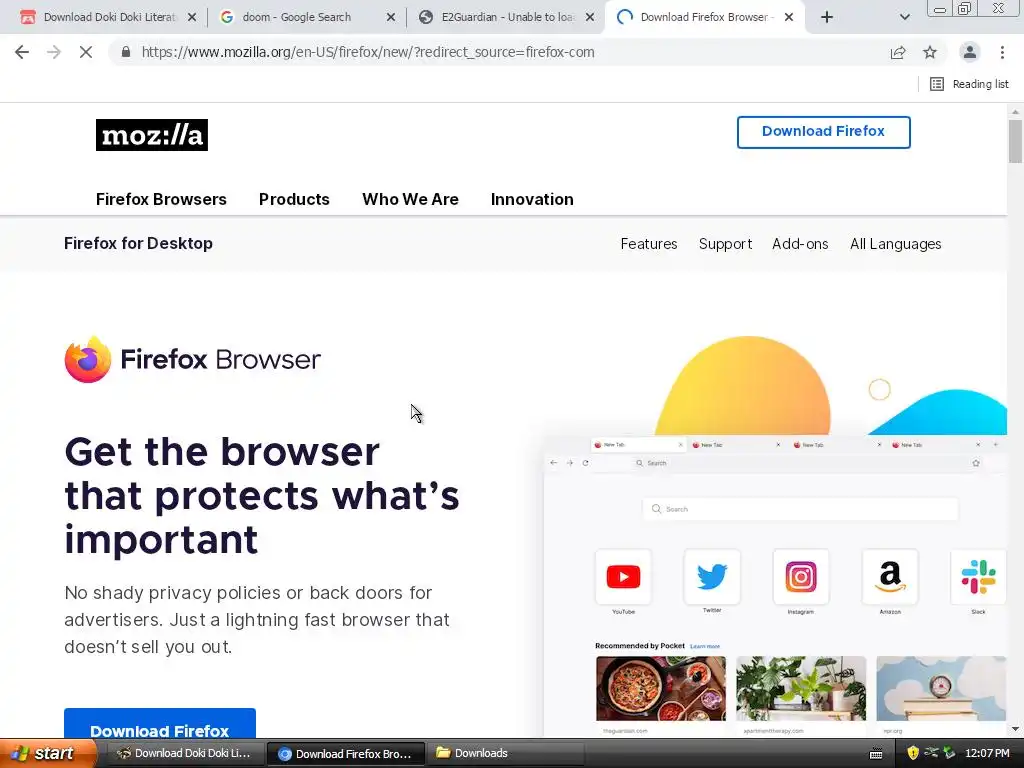Viewport: 1024px width, 768px height.
Task: Open the Reading list
Action: [969, 84]
